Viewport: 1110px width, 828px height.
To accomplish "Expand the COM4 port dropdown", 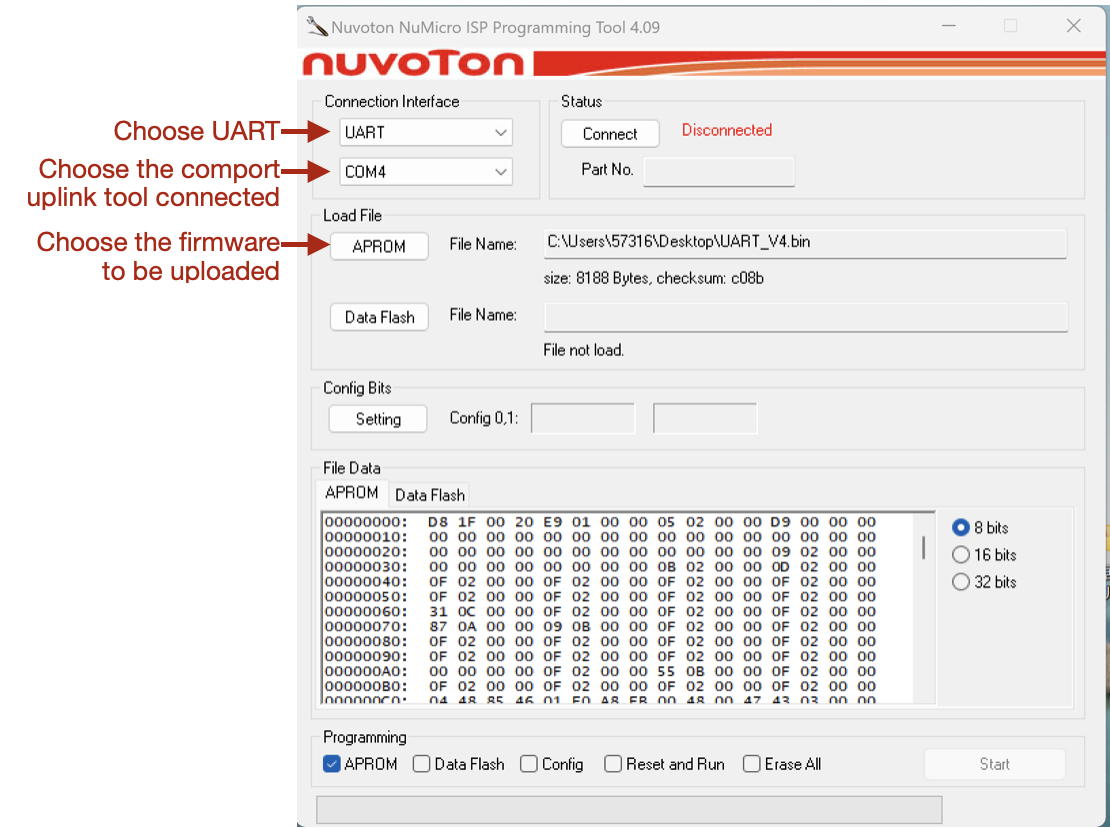I will coord(426,172).
